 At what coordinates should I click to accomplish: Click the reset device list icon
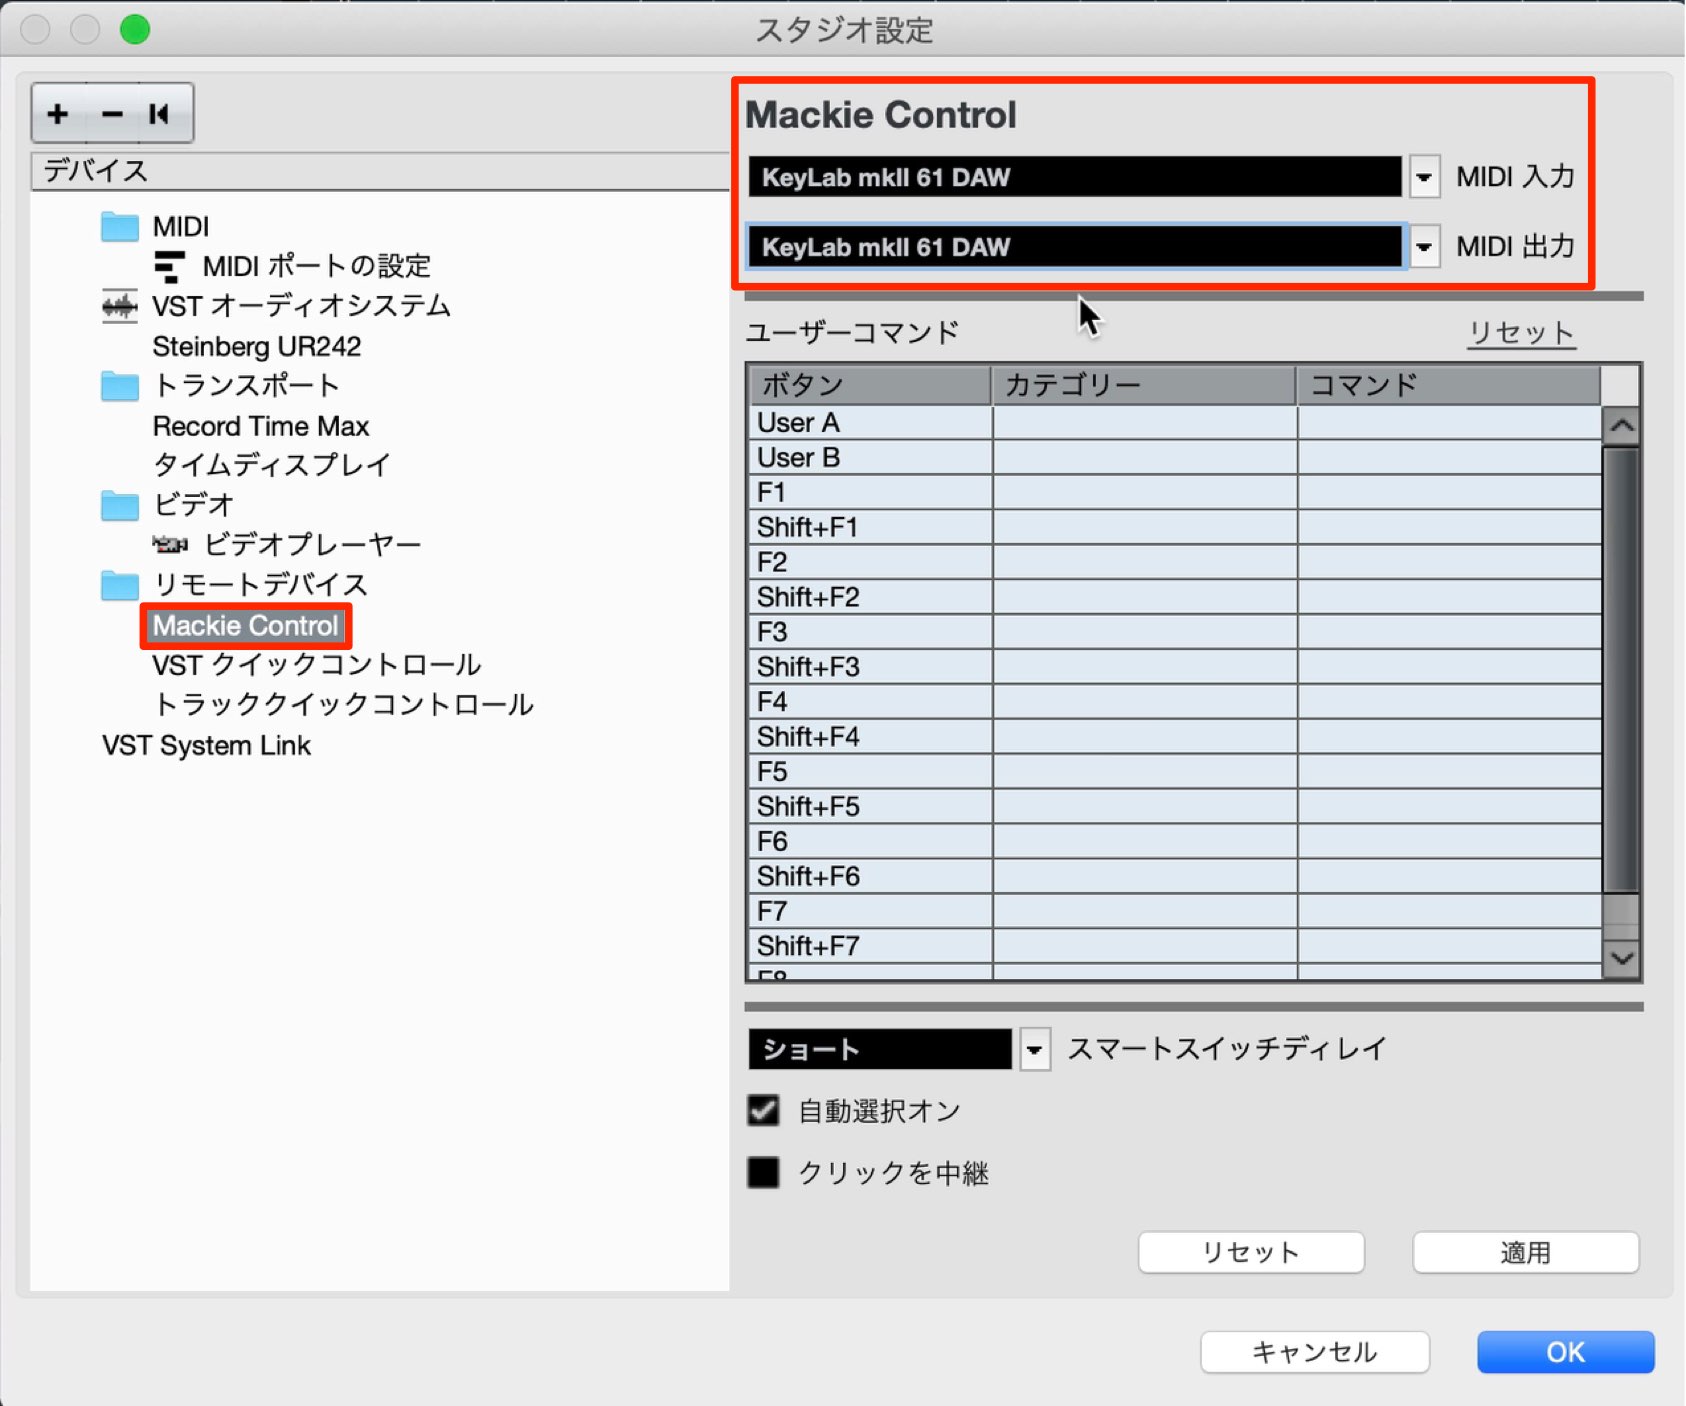(x=160, y=114)
